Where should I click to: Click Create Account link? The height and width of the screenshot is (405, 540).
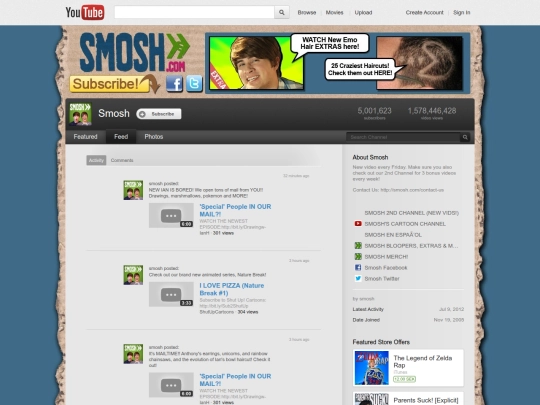(424, 12)
